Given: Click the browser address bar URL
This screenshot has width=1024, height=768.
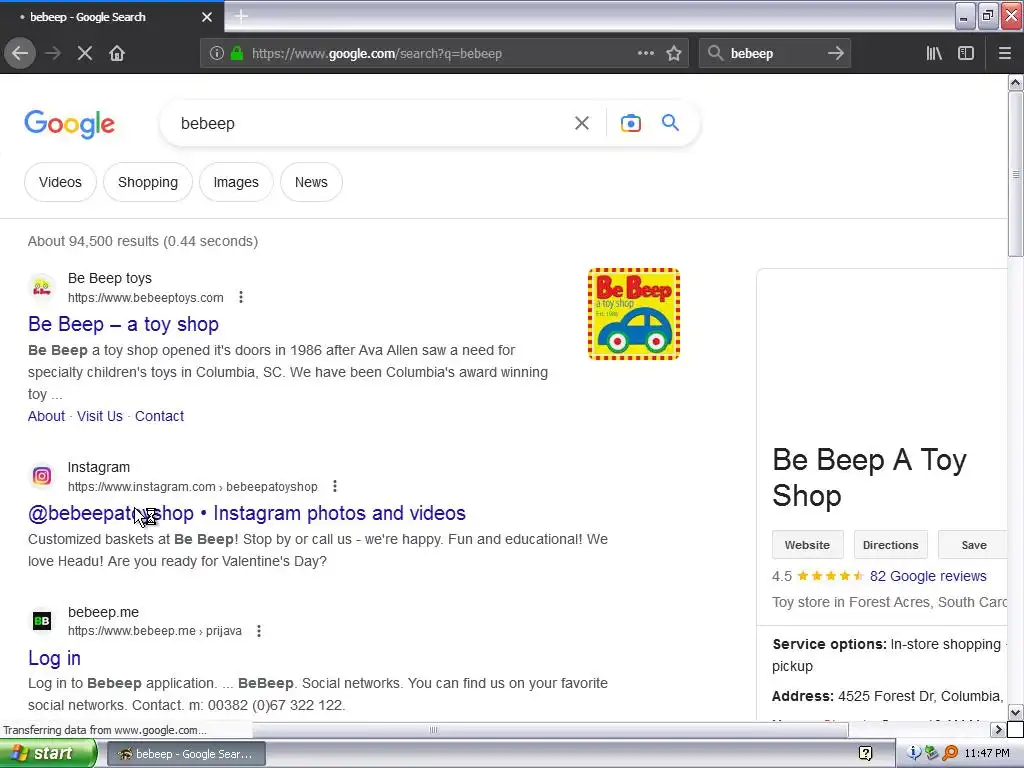Looking at the screenshot, I should click(377, 54).
